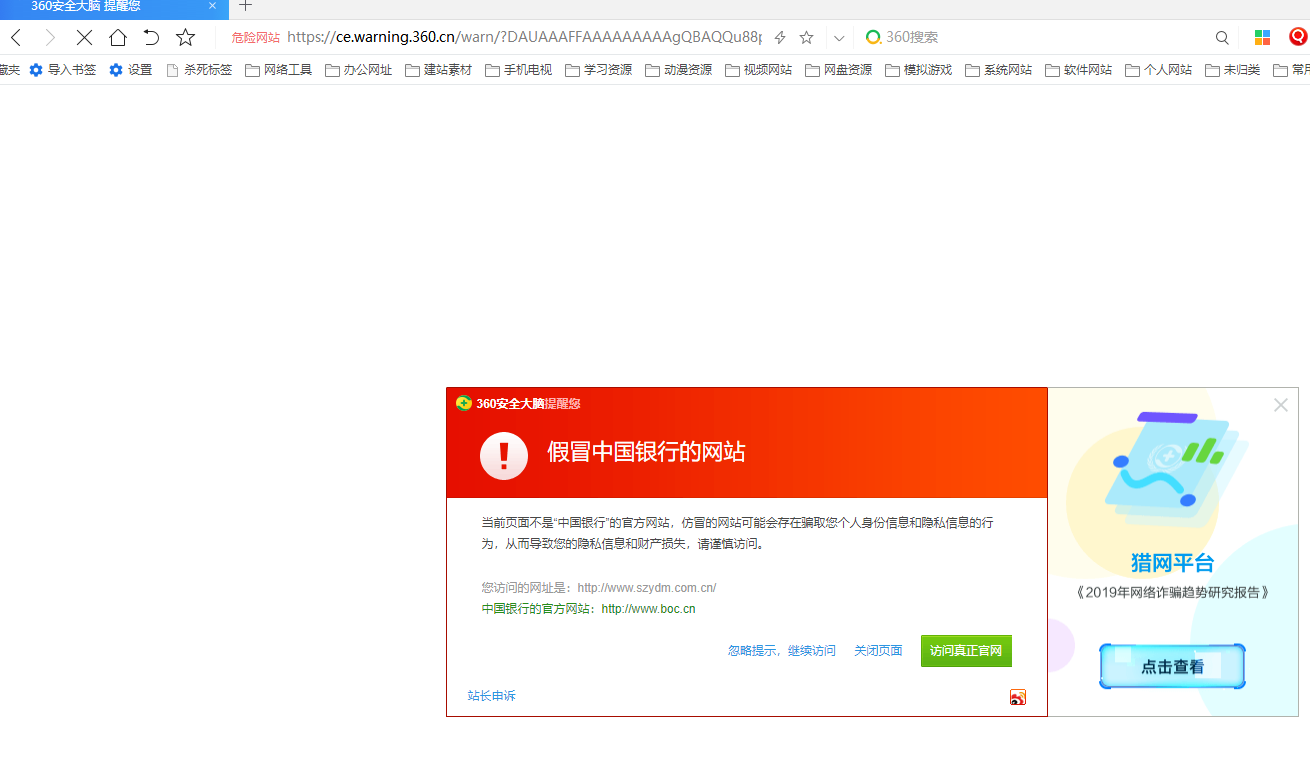Screen dimensions: 1310x762
Task: Click the 站长申诉 link
Action: point(492,696)
